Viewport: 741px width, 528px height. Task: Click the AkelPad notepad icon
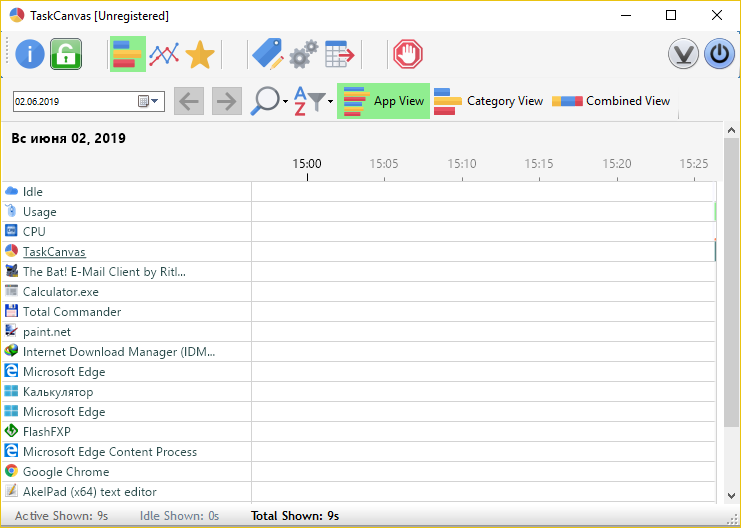tap(11, 491)
